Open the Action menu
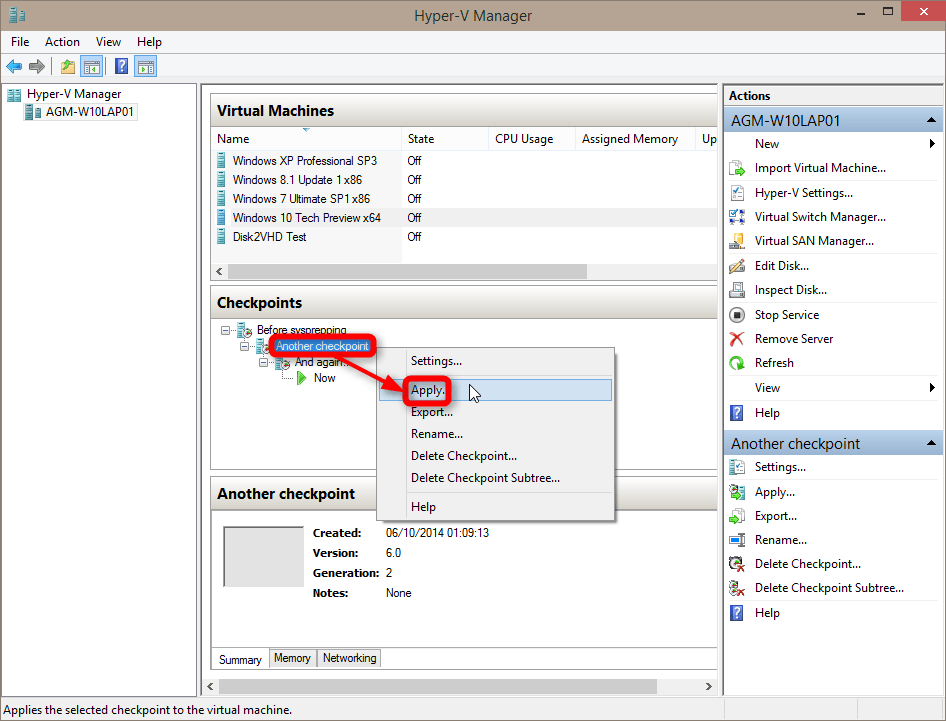The height and width of the screenshot is (721, 946). pos(62,42)
